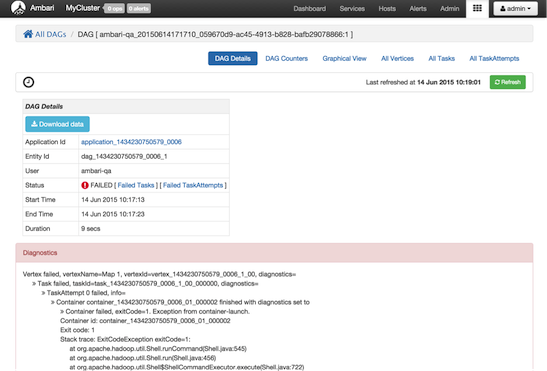Follow the Failed TaskAttempts link
This screenshot has height=371, width=547.
coord(193,185)
